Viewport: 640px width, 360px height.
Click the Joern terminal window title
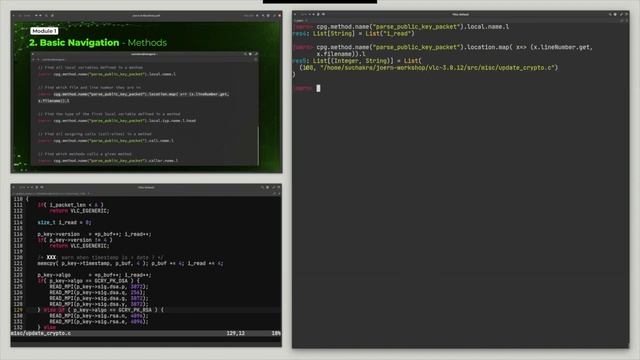pyautogui.click(x=460, y=14)
